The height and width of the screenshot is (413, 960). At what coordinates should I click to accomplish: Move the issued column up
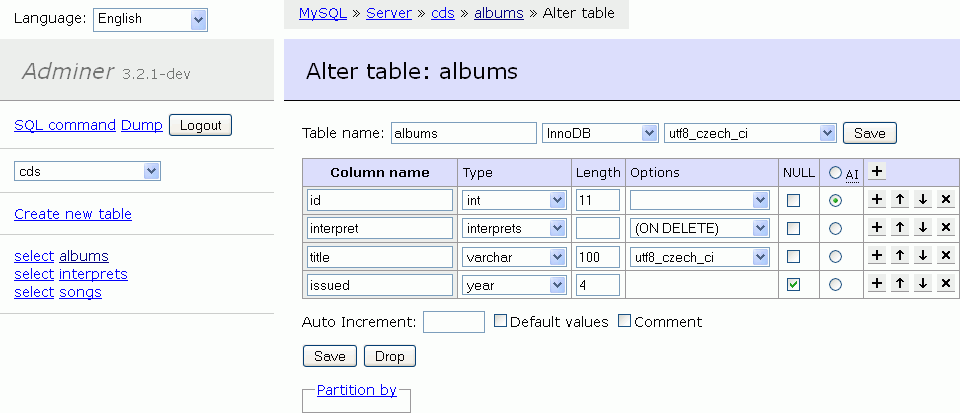900,284
